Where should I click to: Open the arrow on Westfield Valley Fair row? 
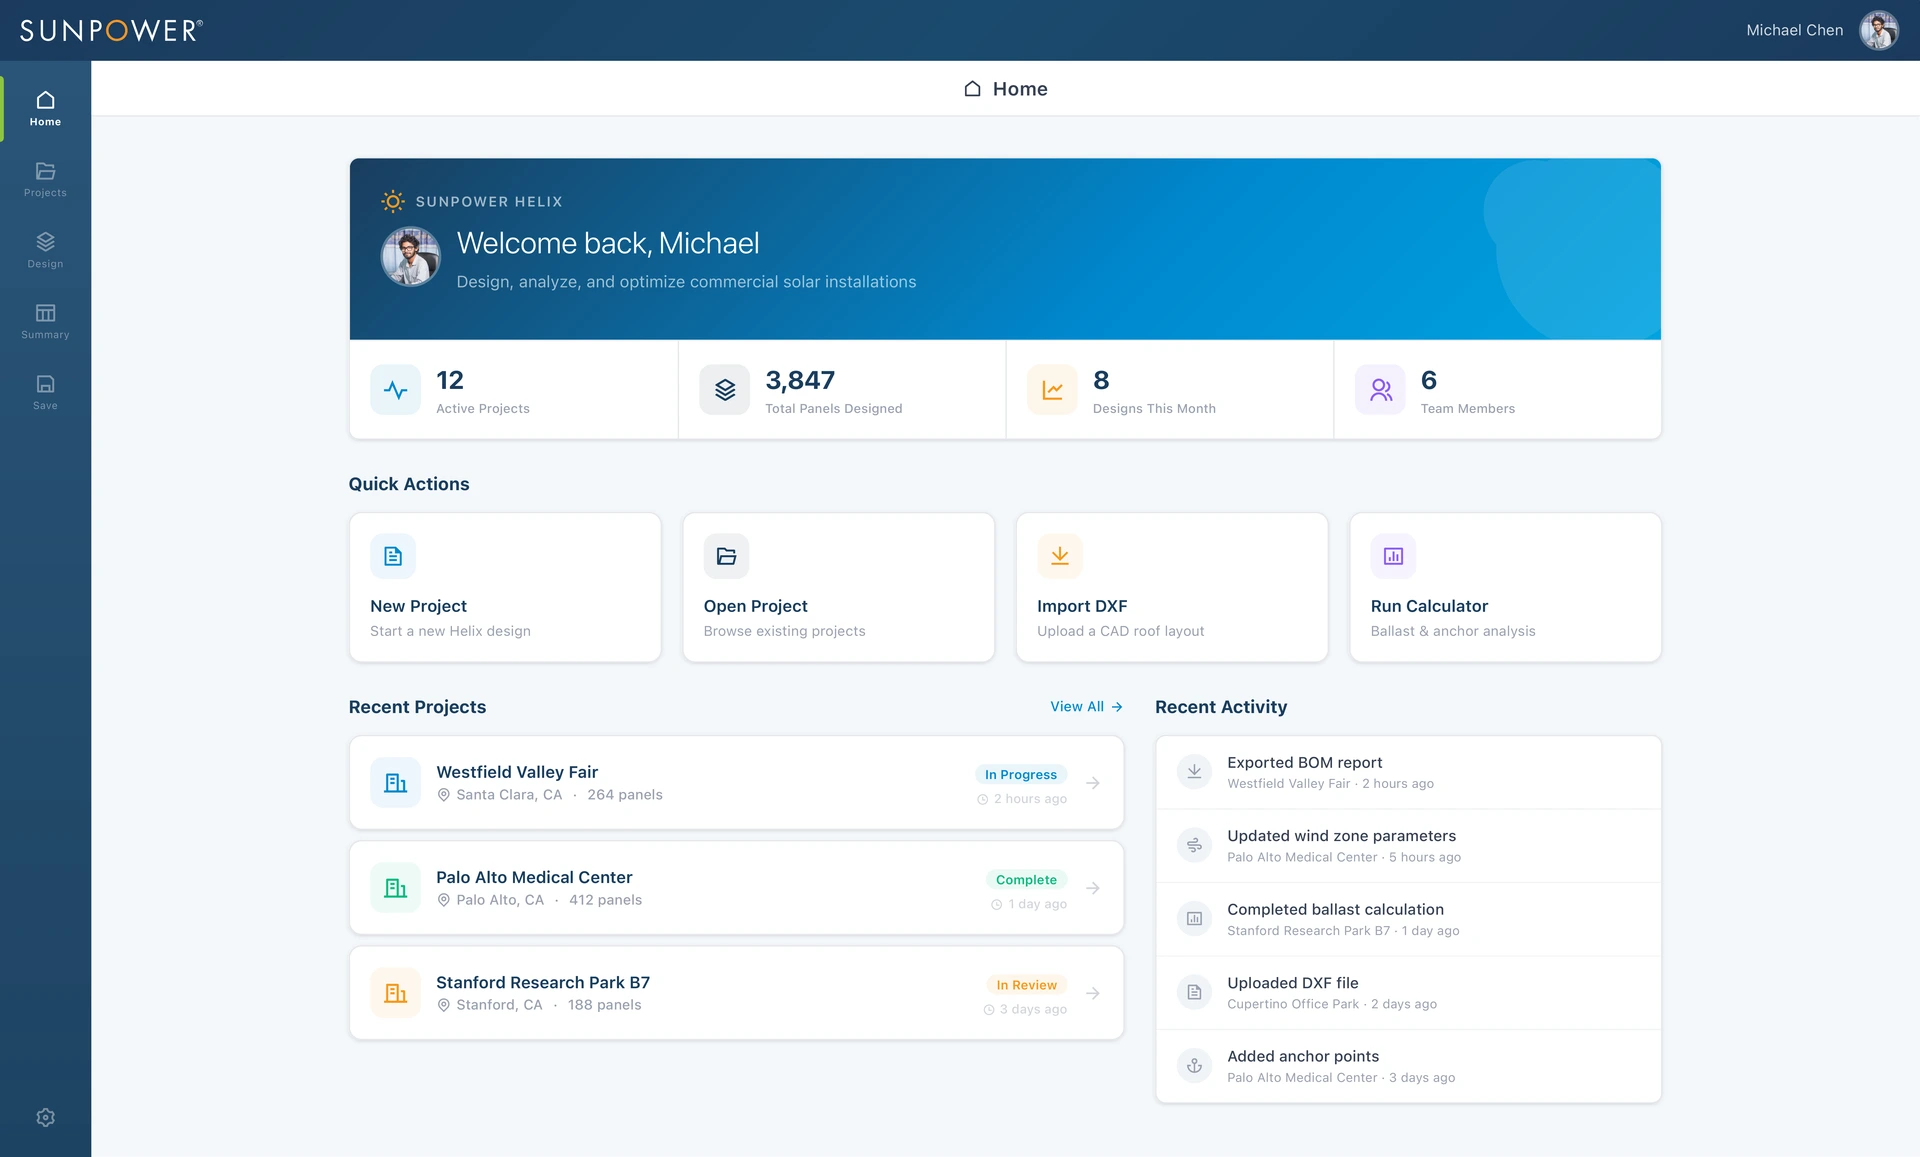1093,783
